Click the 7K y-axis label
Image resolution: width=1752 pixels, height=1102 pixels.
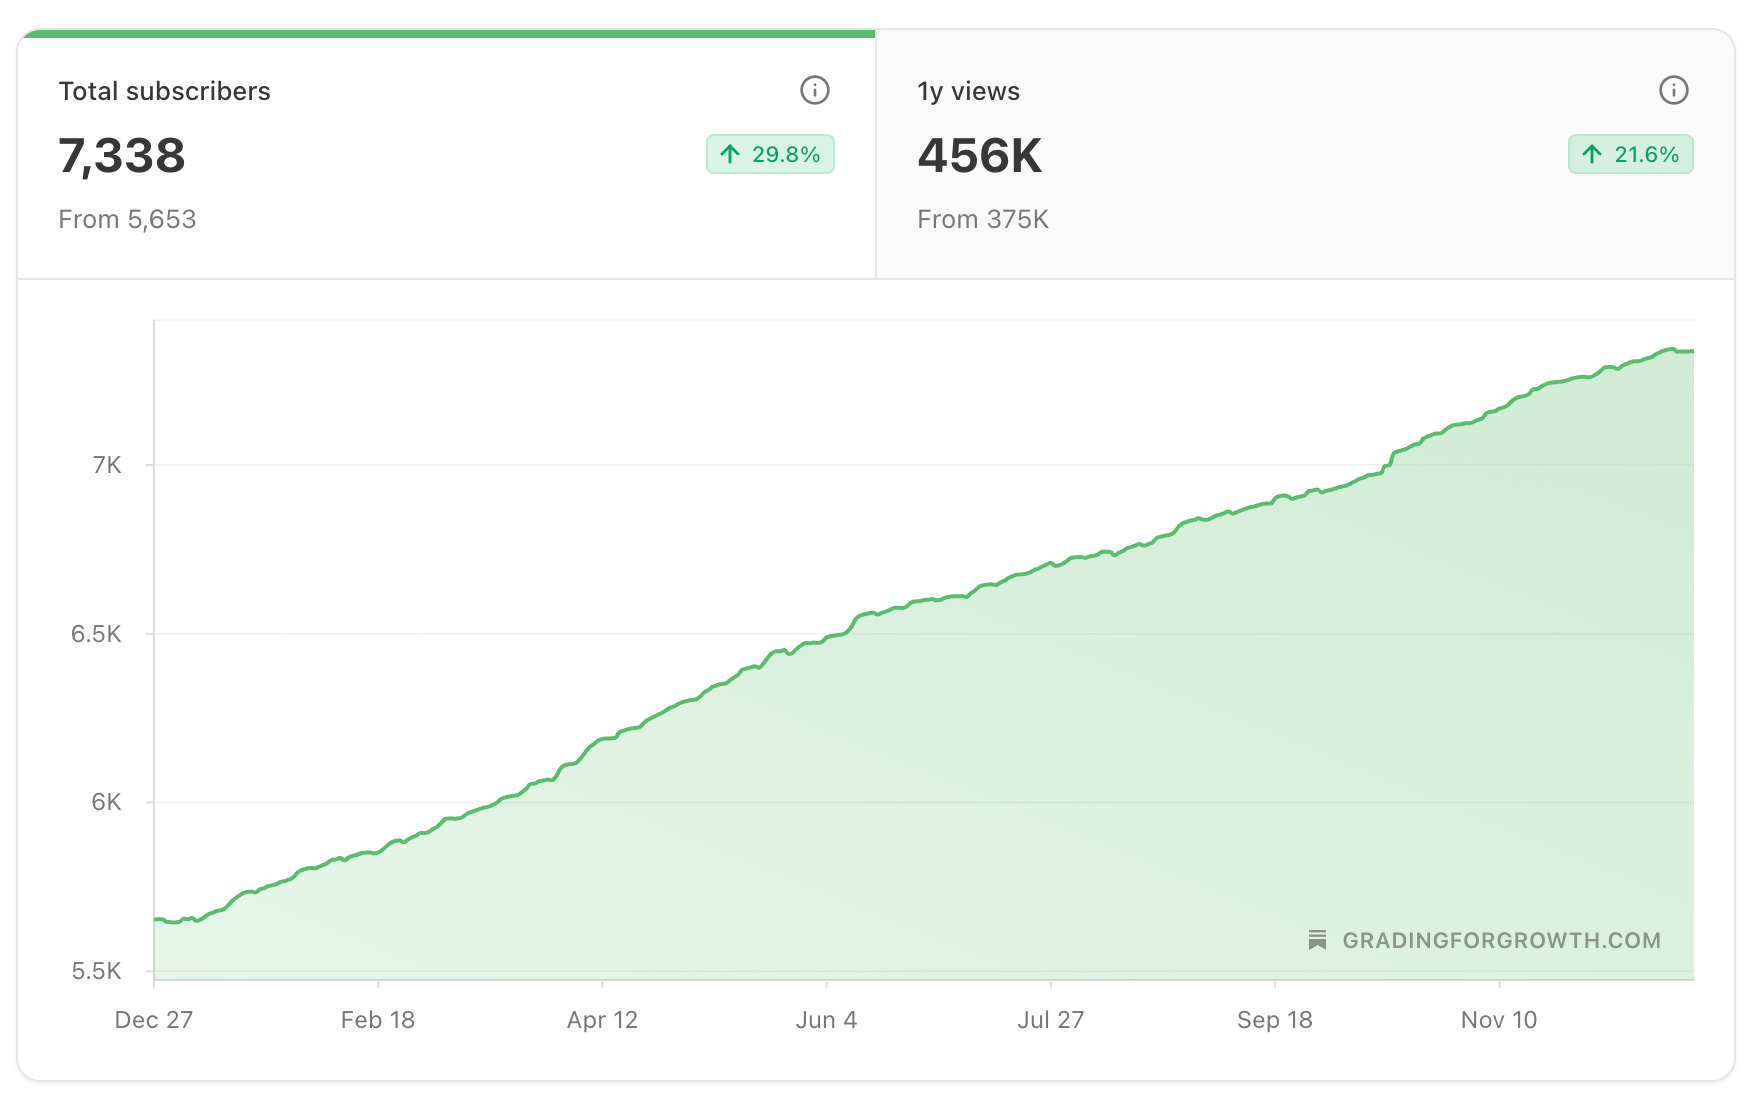pos(107,465)
